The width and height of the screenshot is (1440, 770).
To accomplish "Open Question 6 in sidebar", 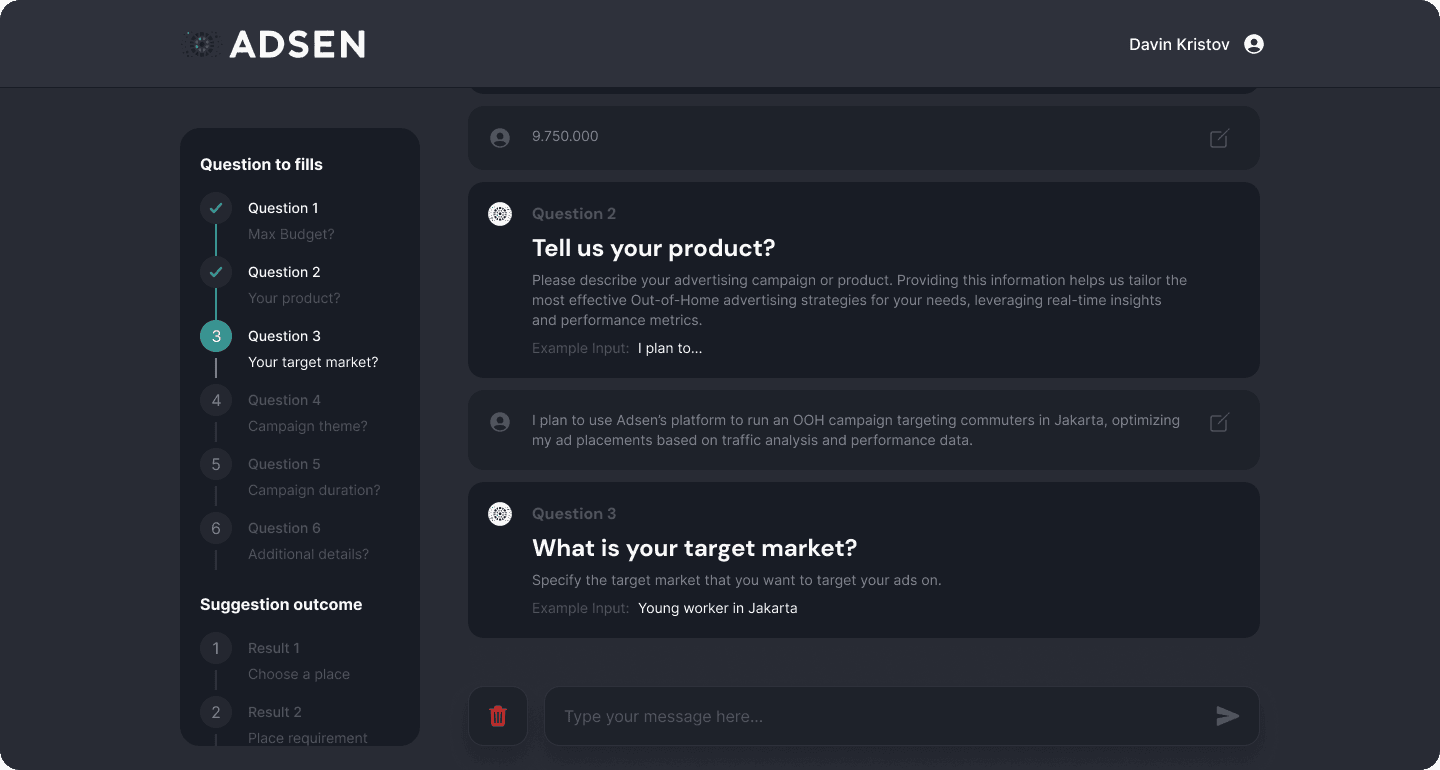I will tap(284, 528).
